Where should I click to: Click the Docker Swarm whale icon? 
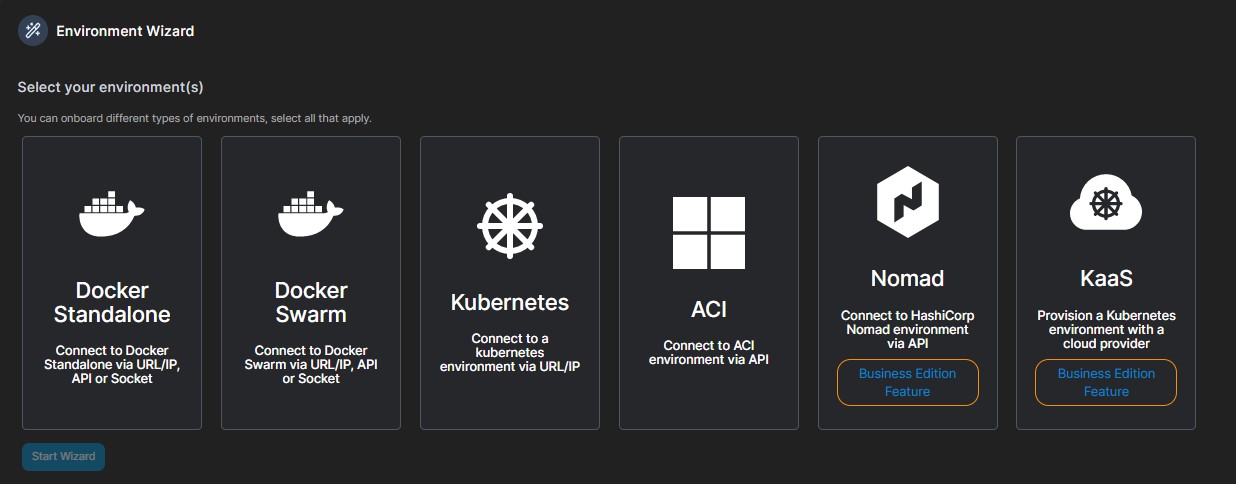tap(311, 214)
